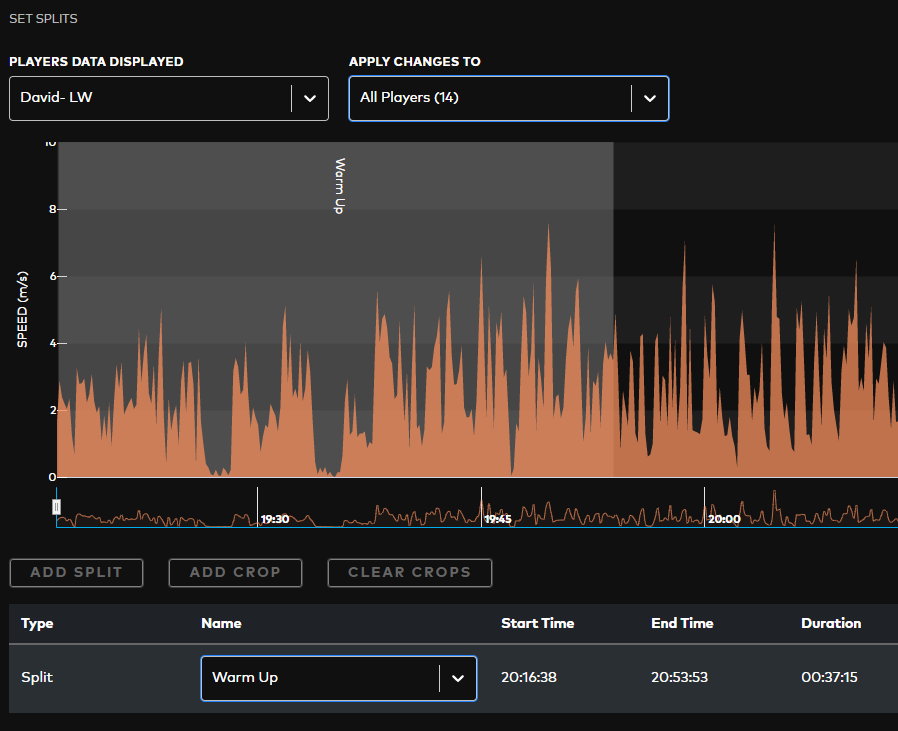Screen dimensions: 898x731
Task: Select the 20:00 marker on the overview timeline
Action: click(x=724, y=519)
